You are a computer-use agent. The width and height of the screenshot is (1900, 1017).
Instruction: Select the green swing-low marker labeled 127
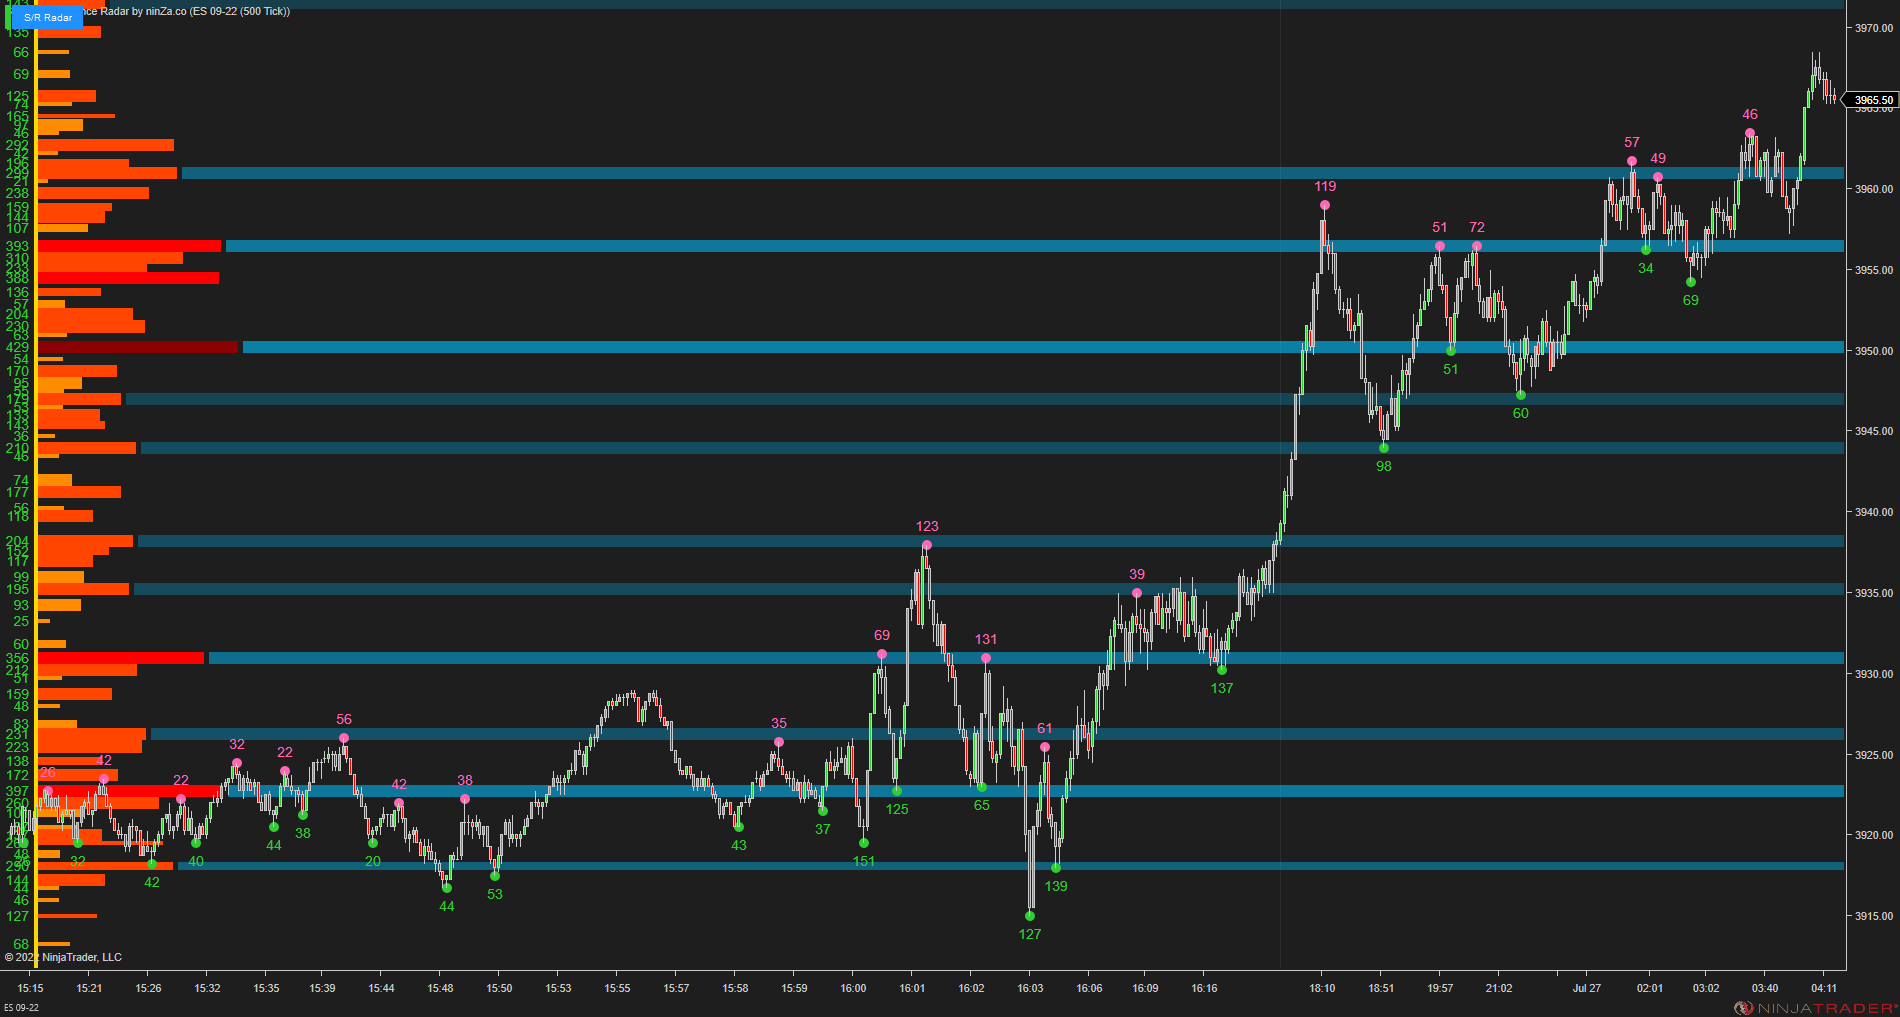click(x=1030, y=917)
